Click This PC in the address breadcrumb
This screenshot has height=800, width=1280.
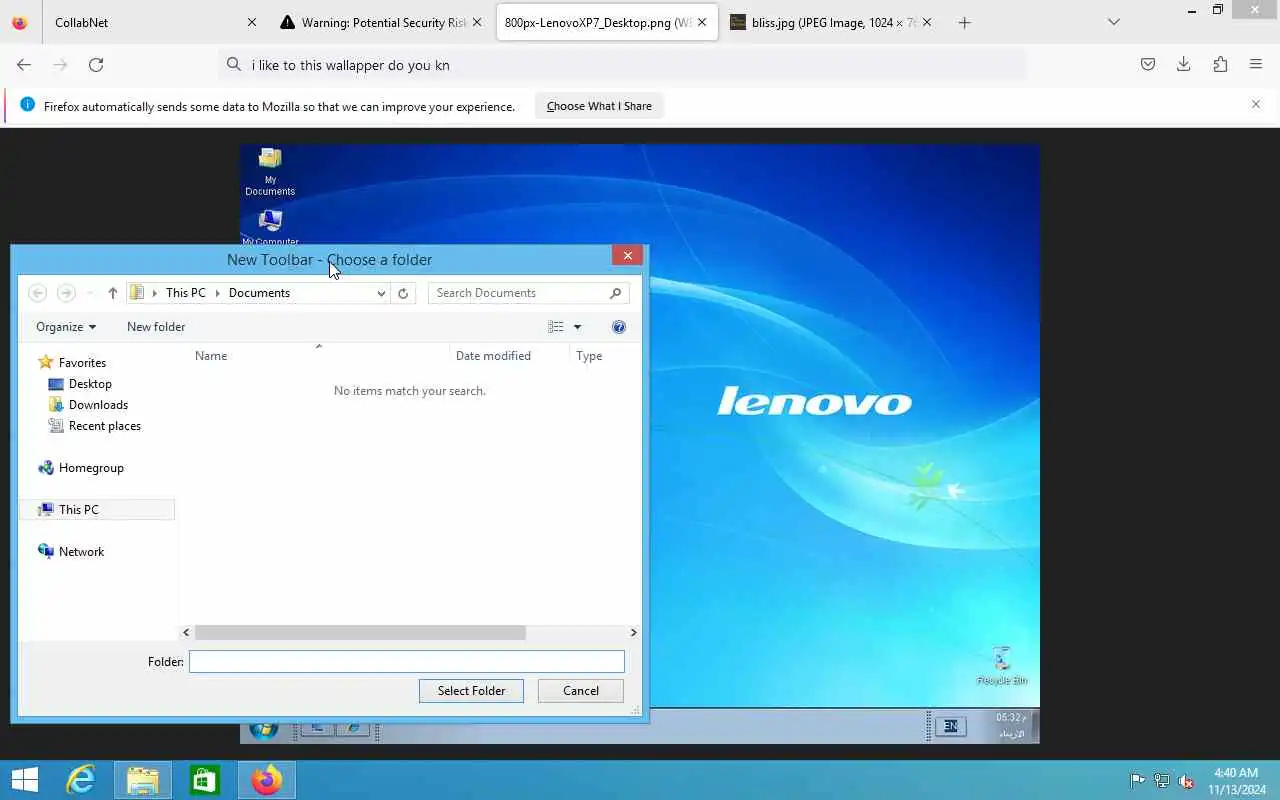pyautogui.click(x=186, y=293)
